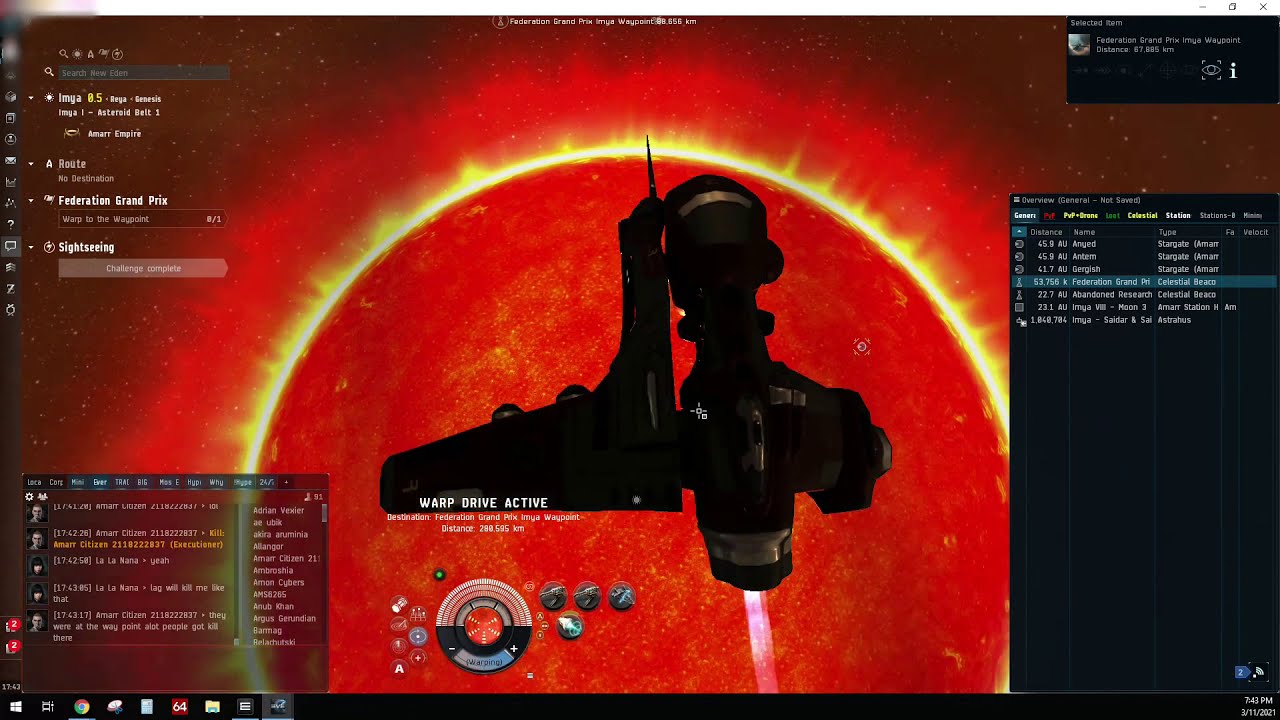Switch to the BIG chat tab
This screenshot has width=1280, height=720.
click(142, 482)
